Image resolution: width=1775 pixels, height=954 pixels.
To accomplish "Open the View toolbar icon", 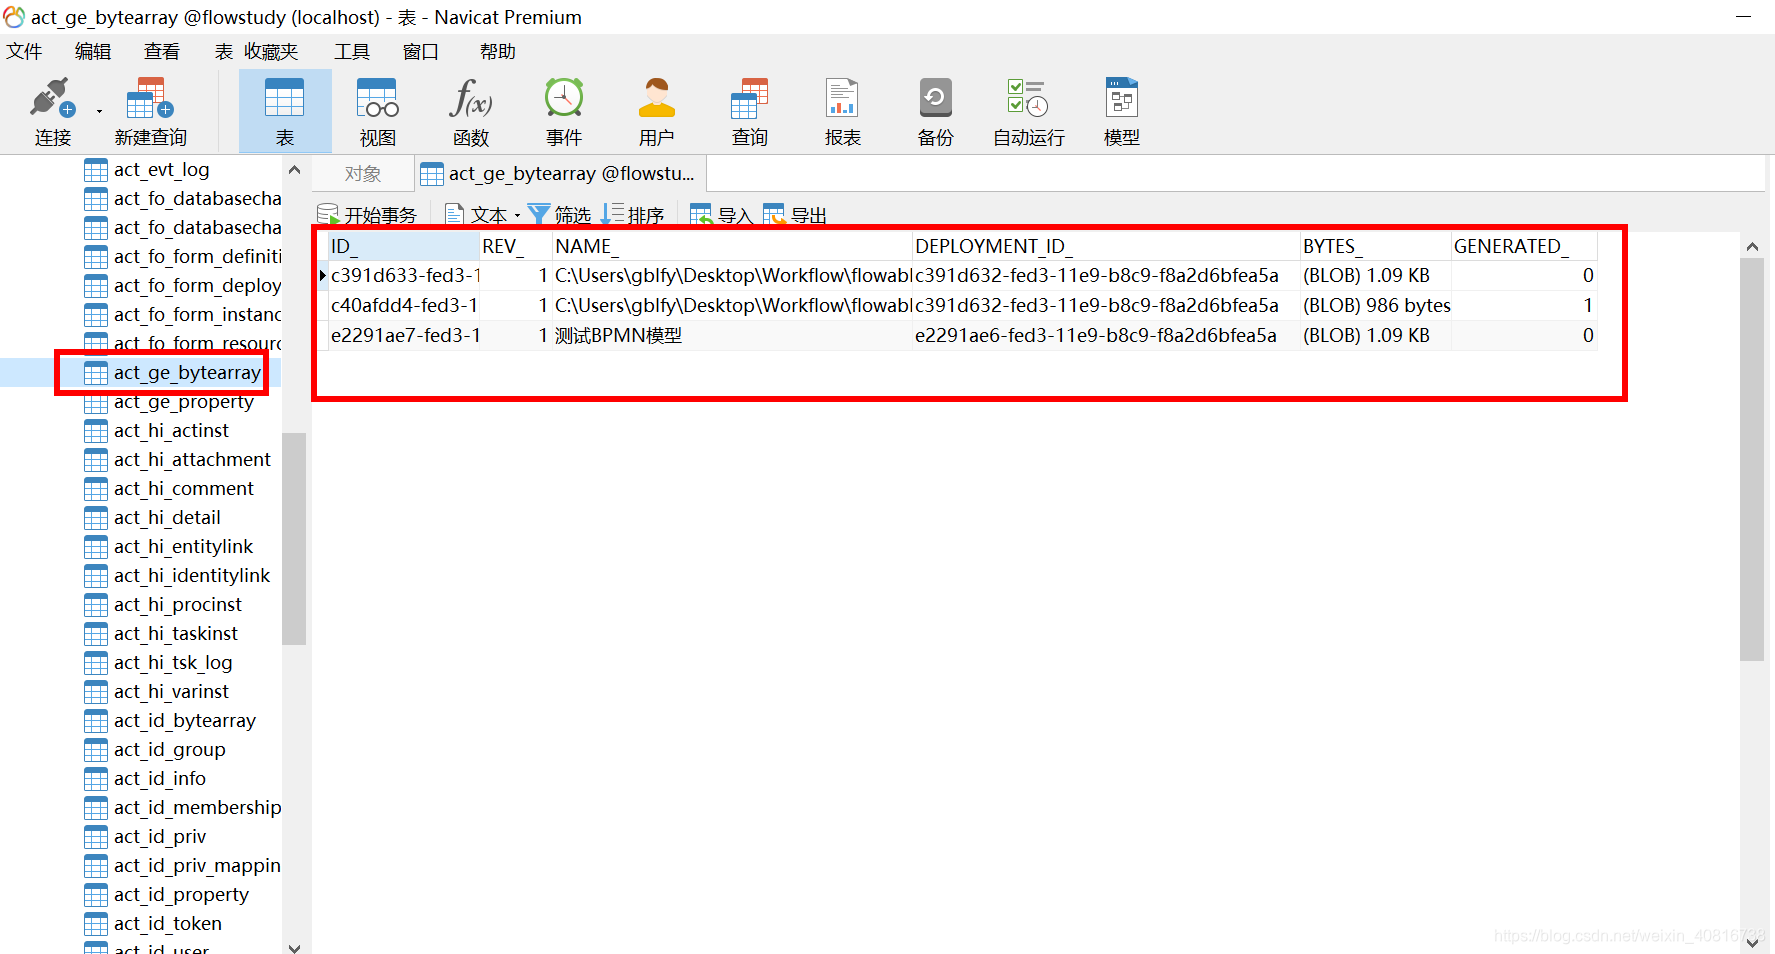I will [x=378, y=98].
